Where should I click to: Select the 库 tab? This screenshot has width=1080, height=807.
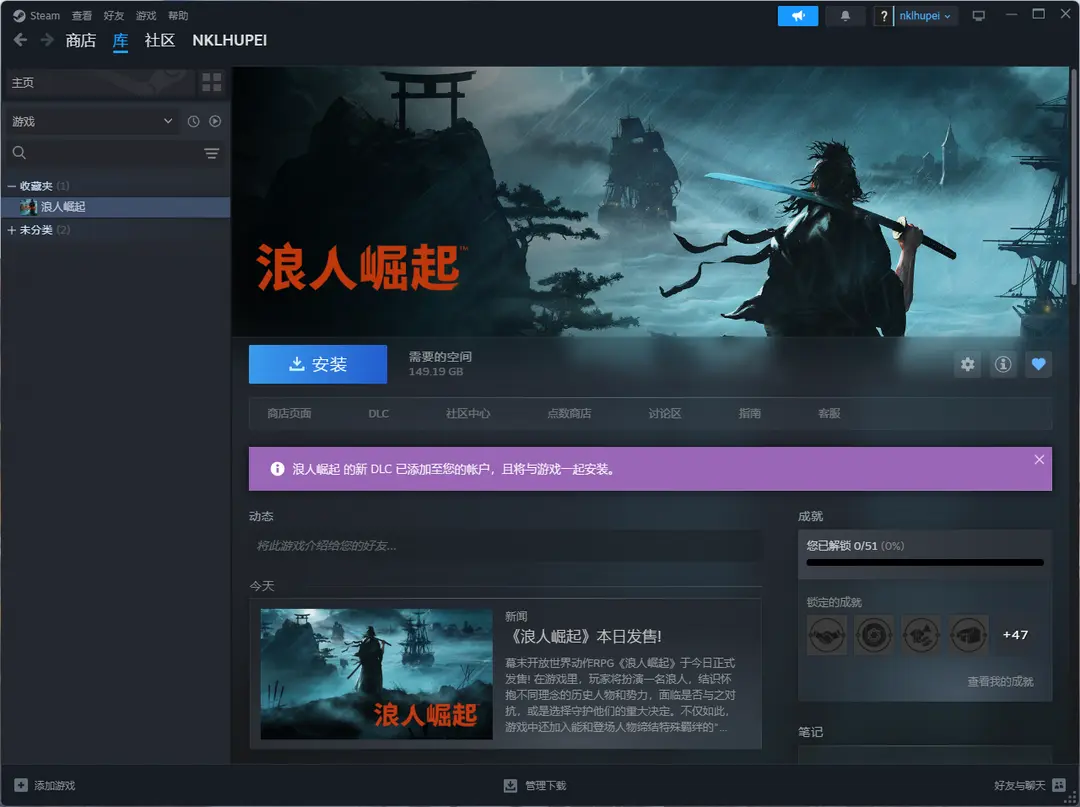(x=121, y=41)
